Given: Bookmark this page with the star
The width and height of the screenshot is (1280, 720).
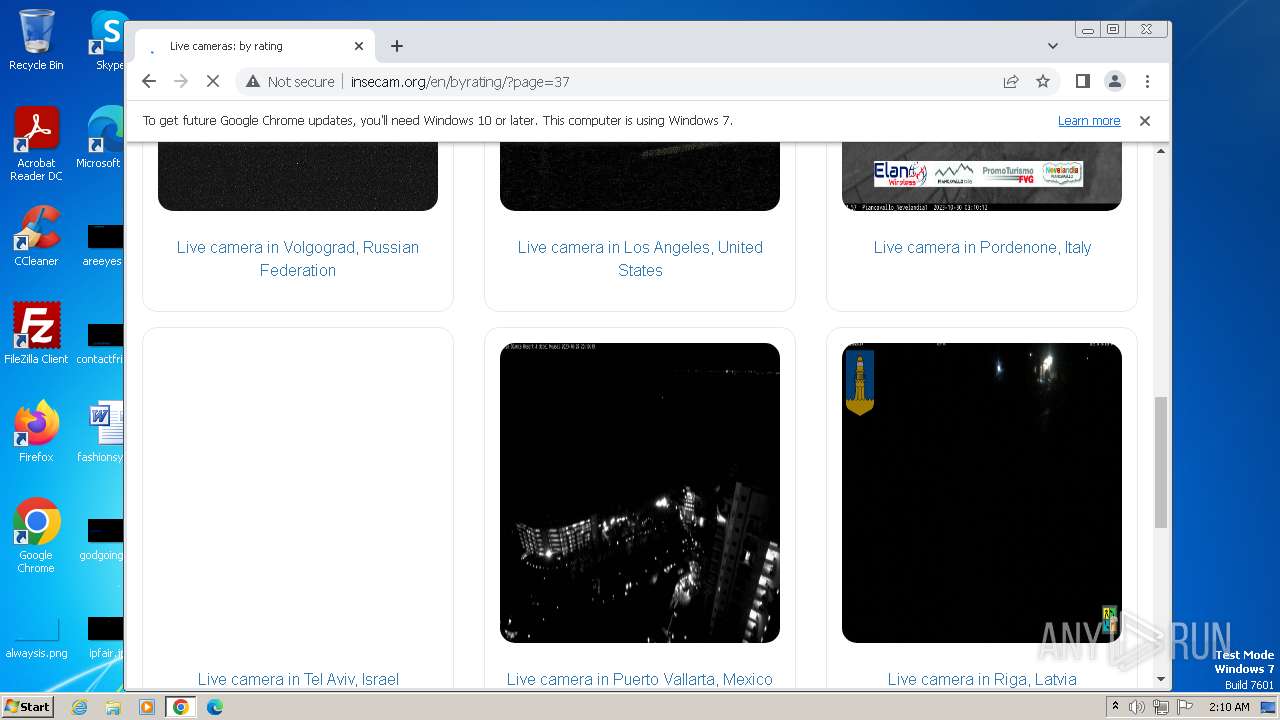Looking at the screenshot, I should 1043,81.
